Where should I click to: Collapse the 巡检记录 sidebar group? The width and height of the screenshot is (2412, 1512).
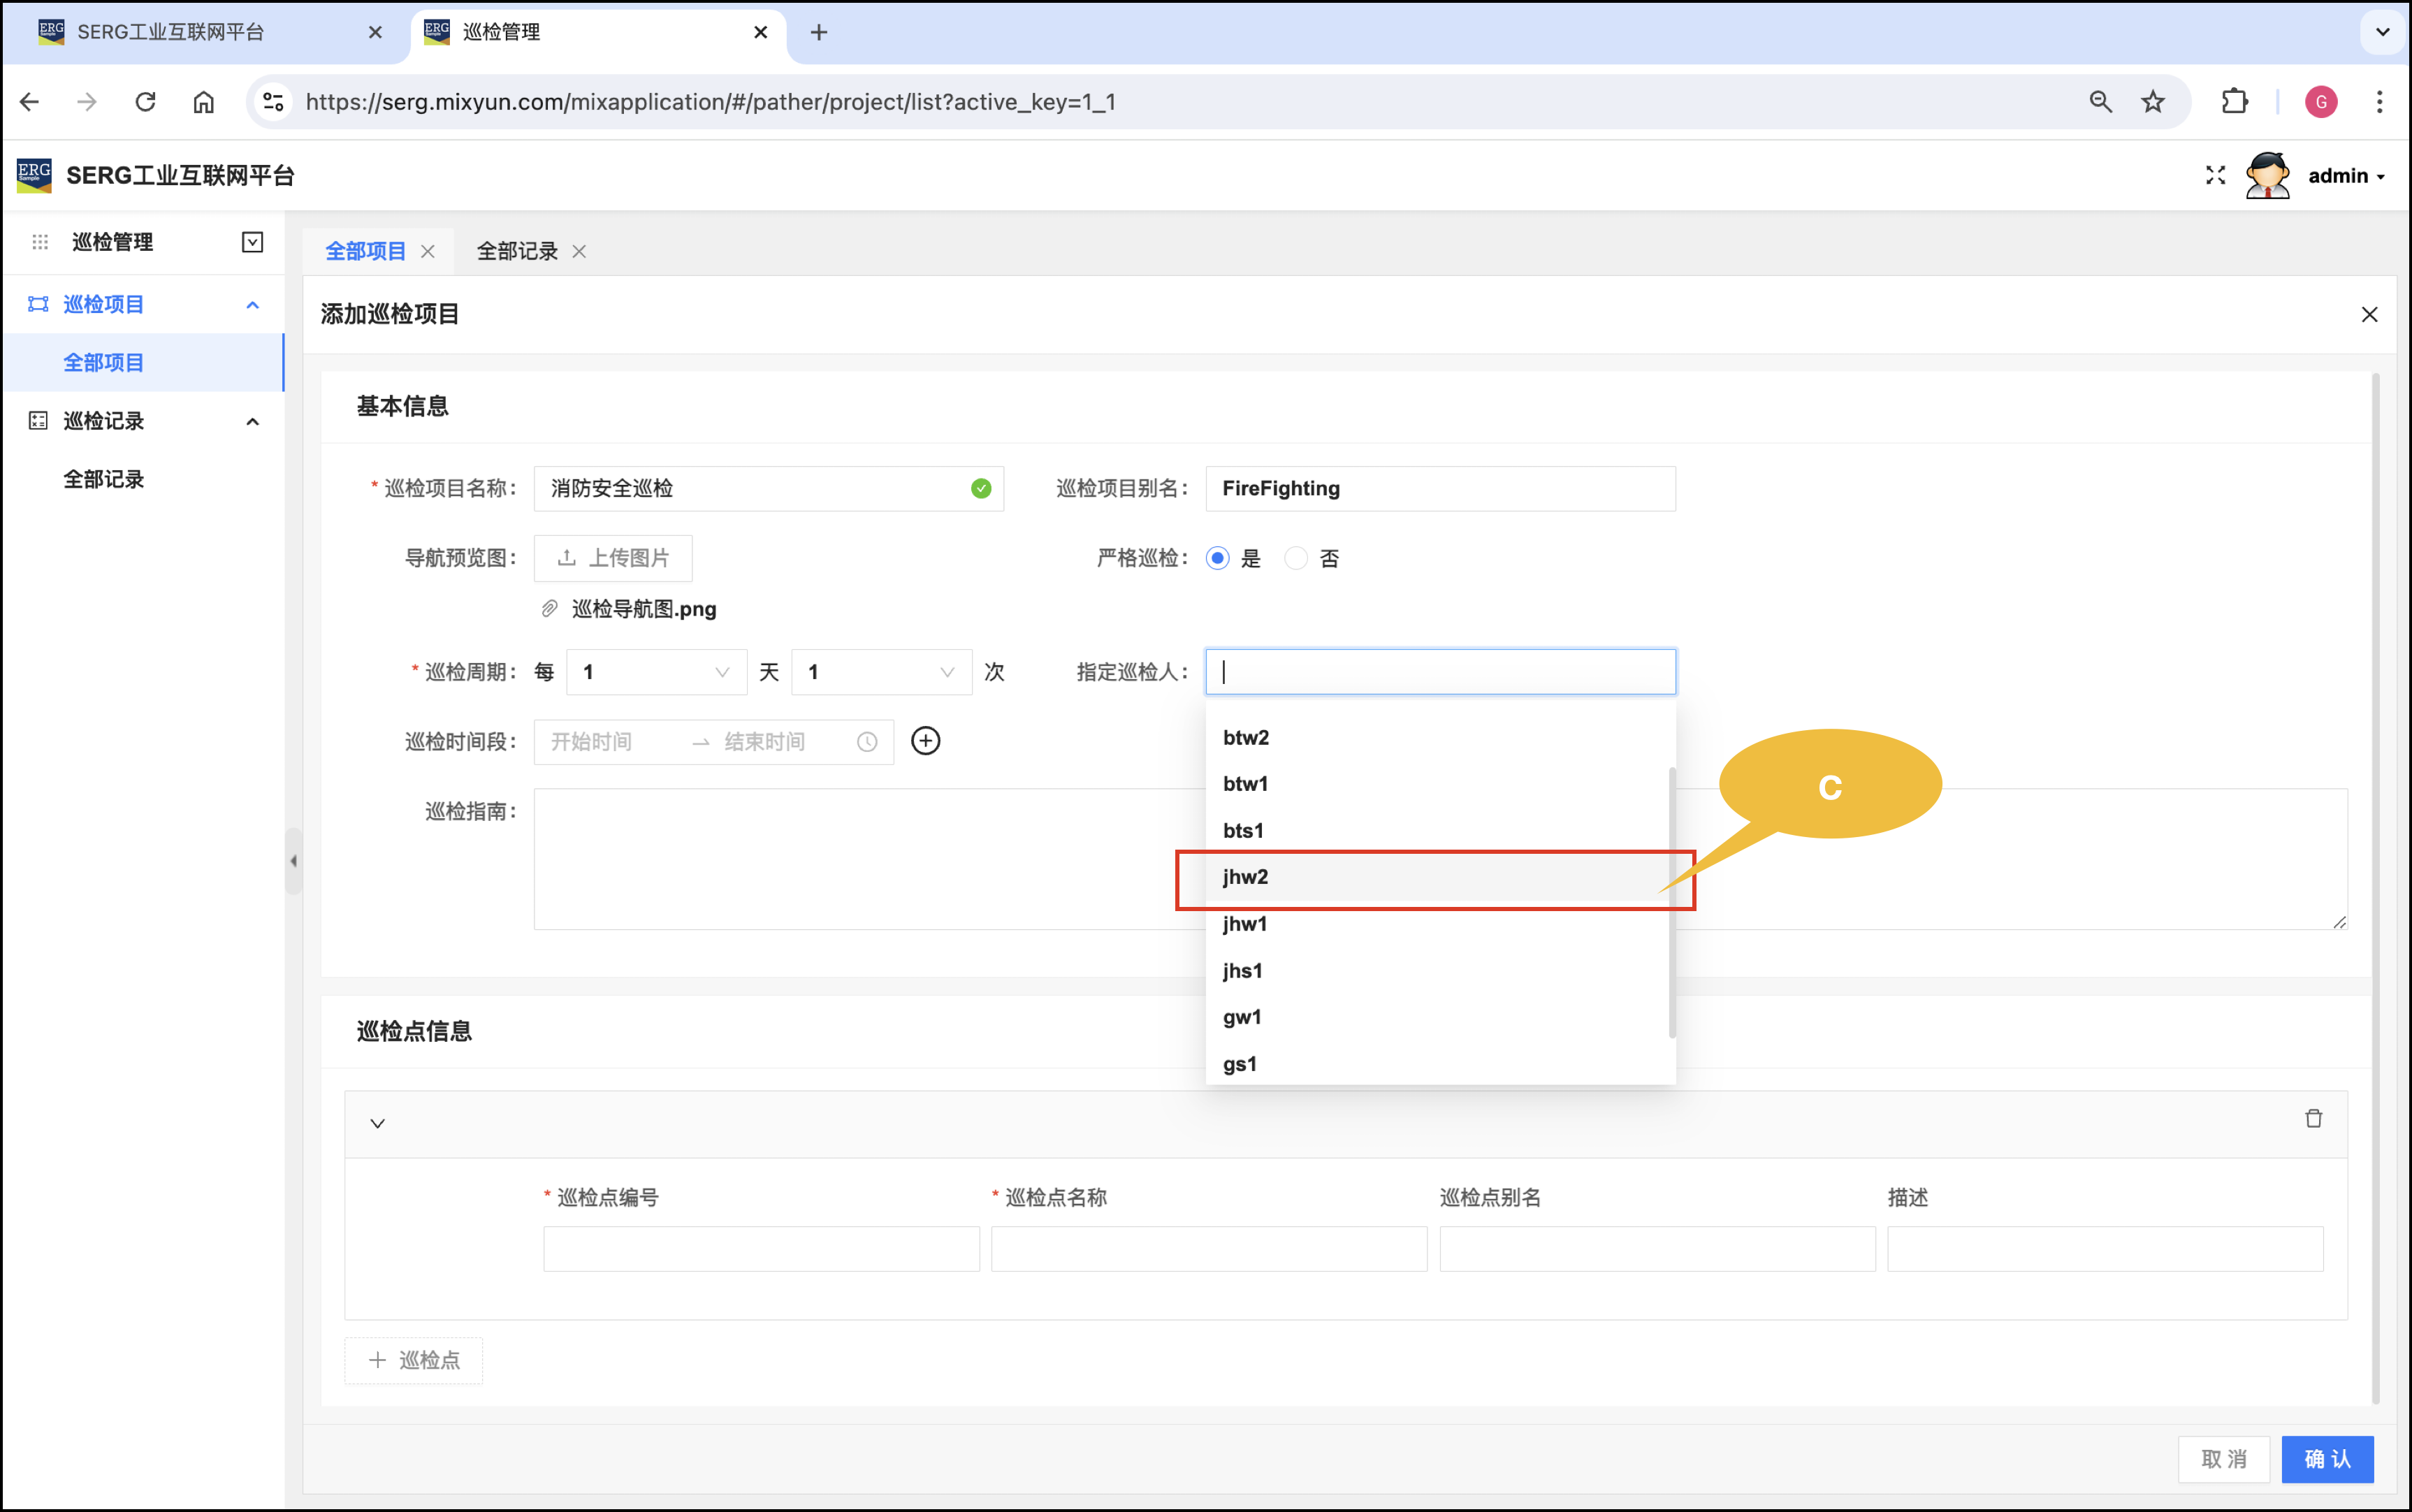tap(252, 421)
